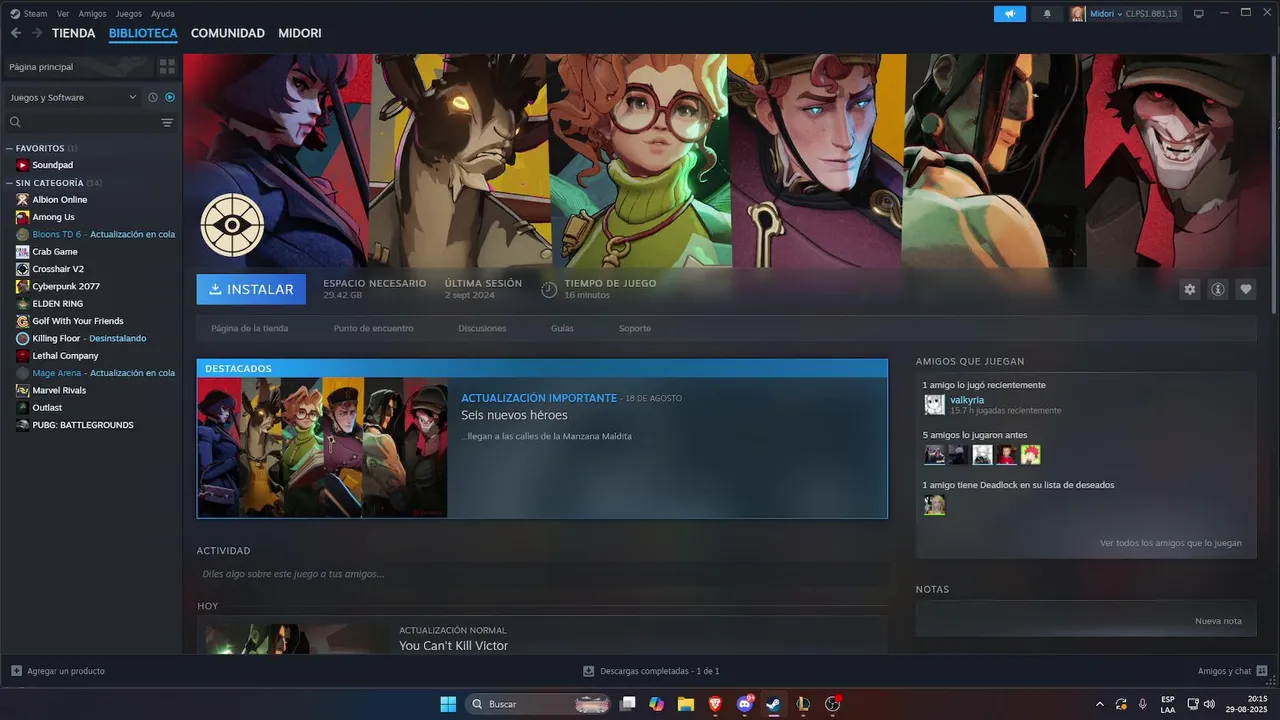1280x720 pixels.
Task: Open You Can't Kill Victor update
Action: [x=454, y=646]
